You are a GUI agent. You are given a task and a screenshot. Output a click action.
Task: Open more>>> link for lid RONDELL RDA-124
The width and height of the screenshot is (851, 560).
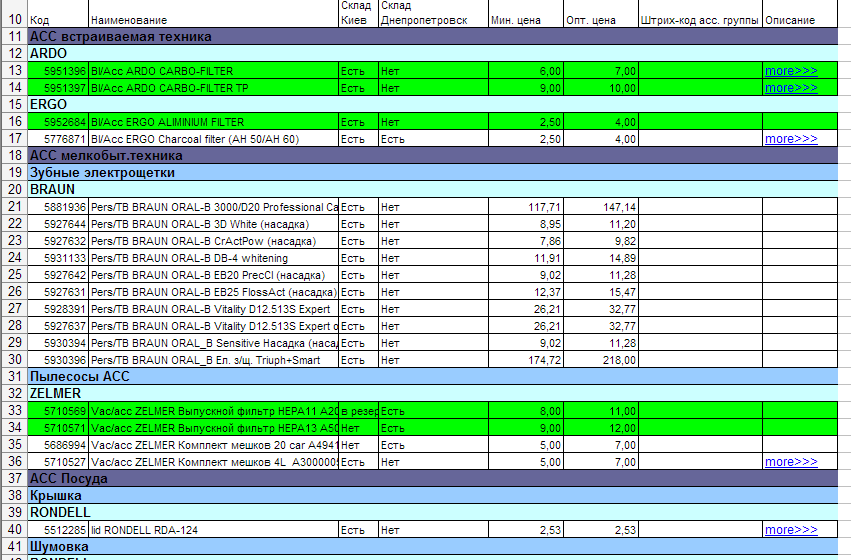click(791, 530)
